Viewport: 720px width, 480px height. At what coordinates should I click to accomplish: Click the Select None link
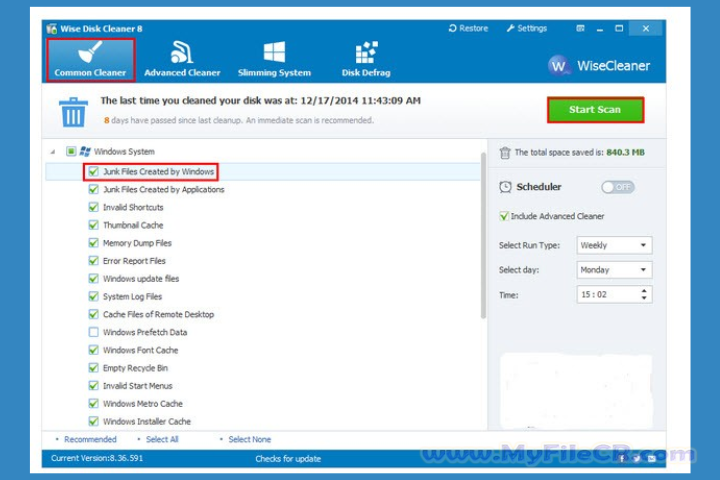tap(250, 440)
